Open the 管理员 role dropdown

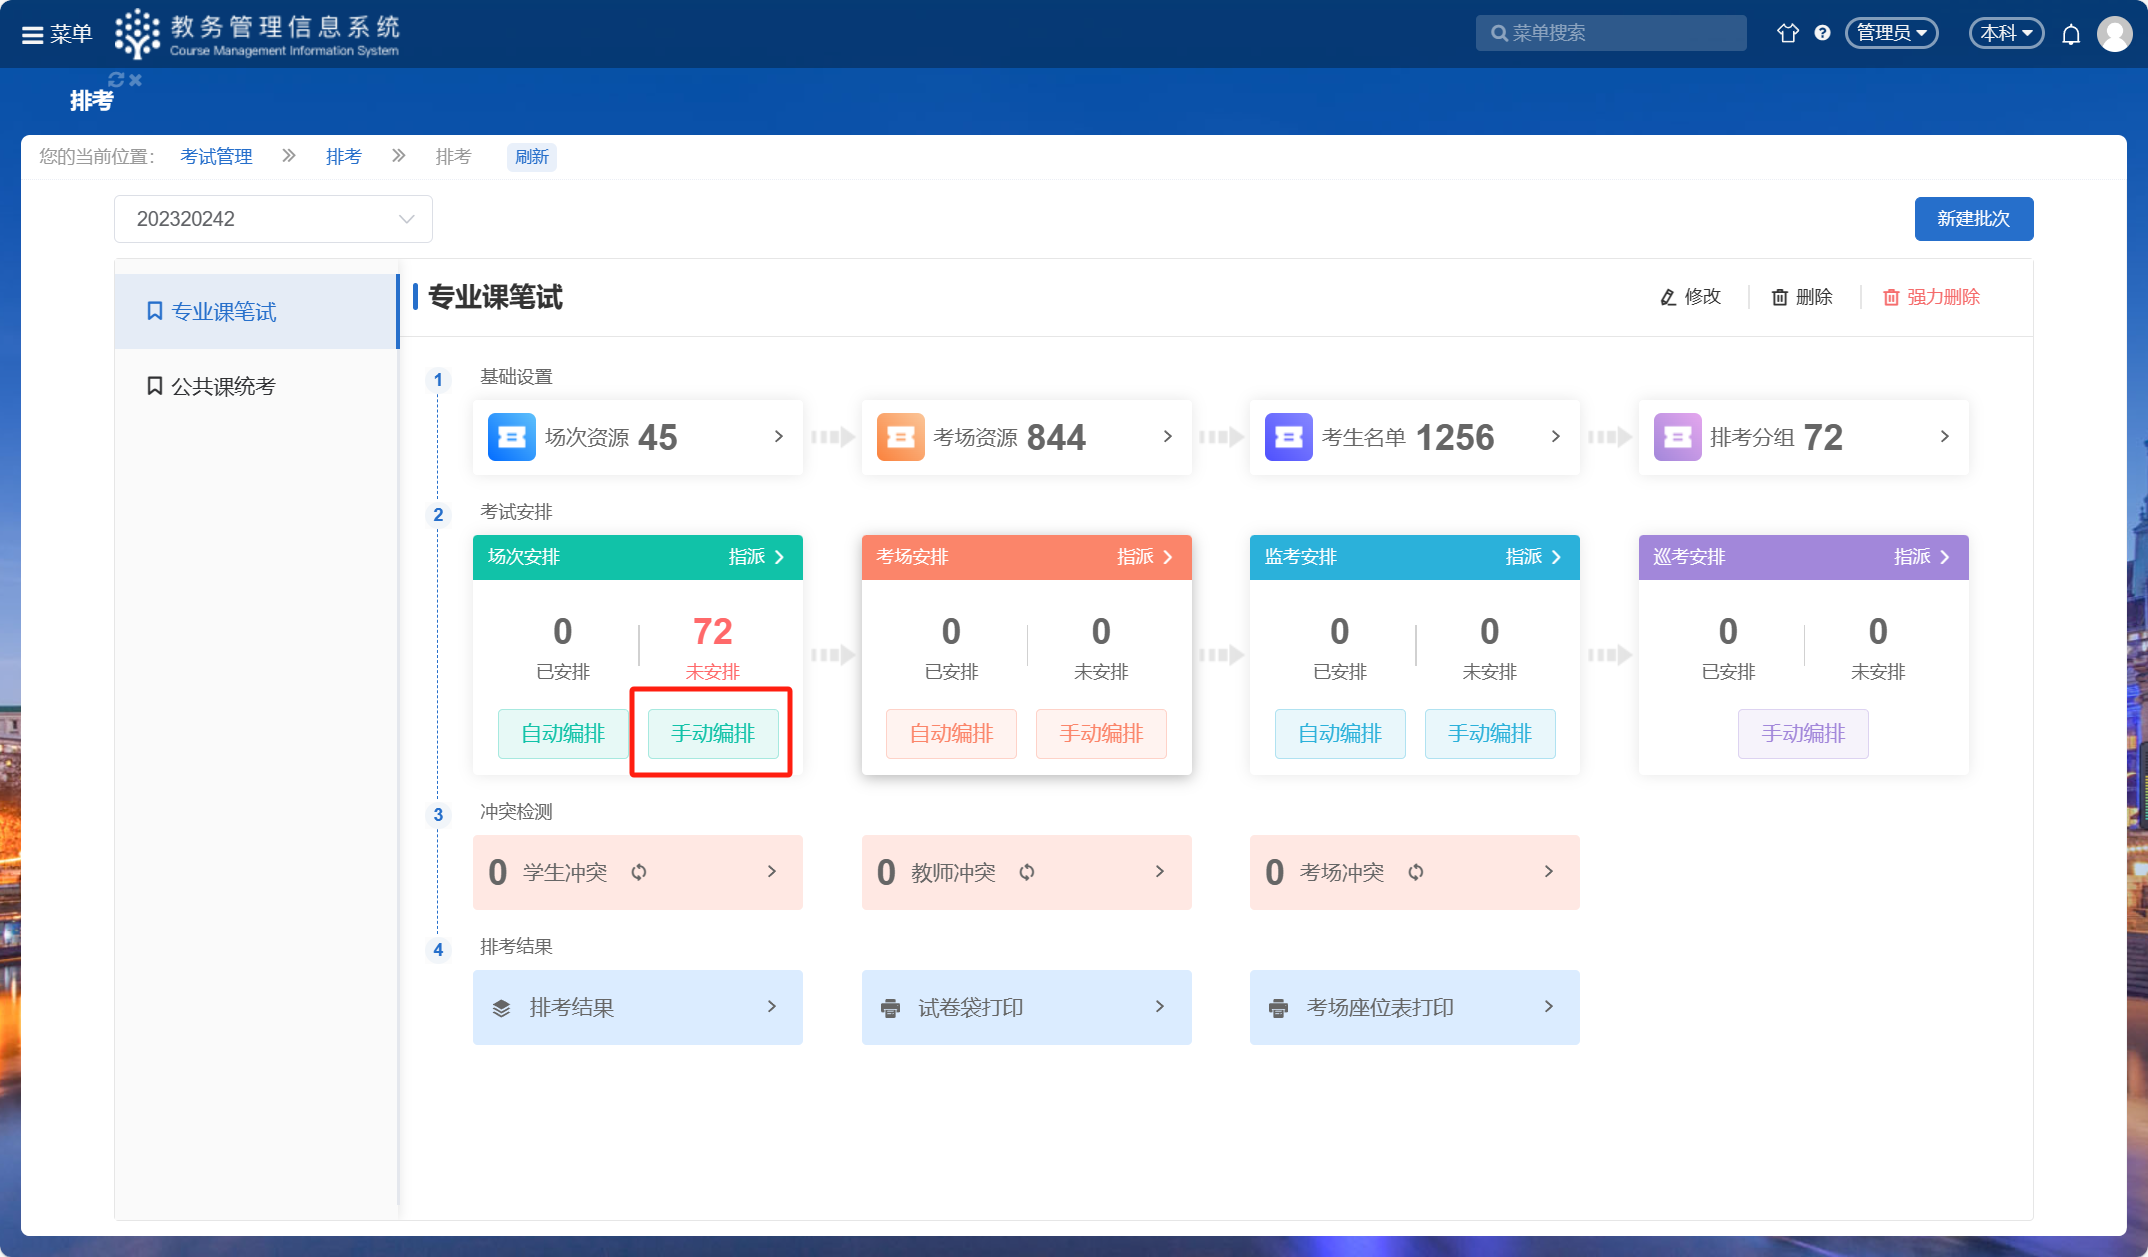[1891, 33]
